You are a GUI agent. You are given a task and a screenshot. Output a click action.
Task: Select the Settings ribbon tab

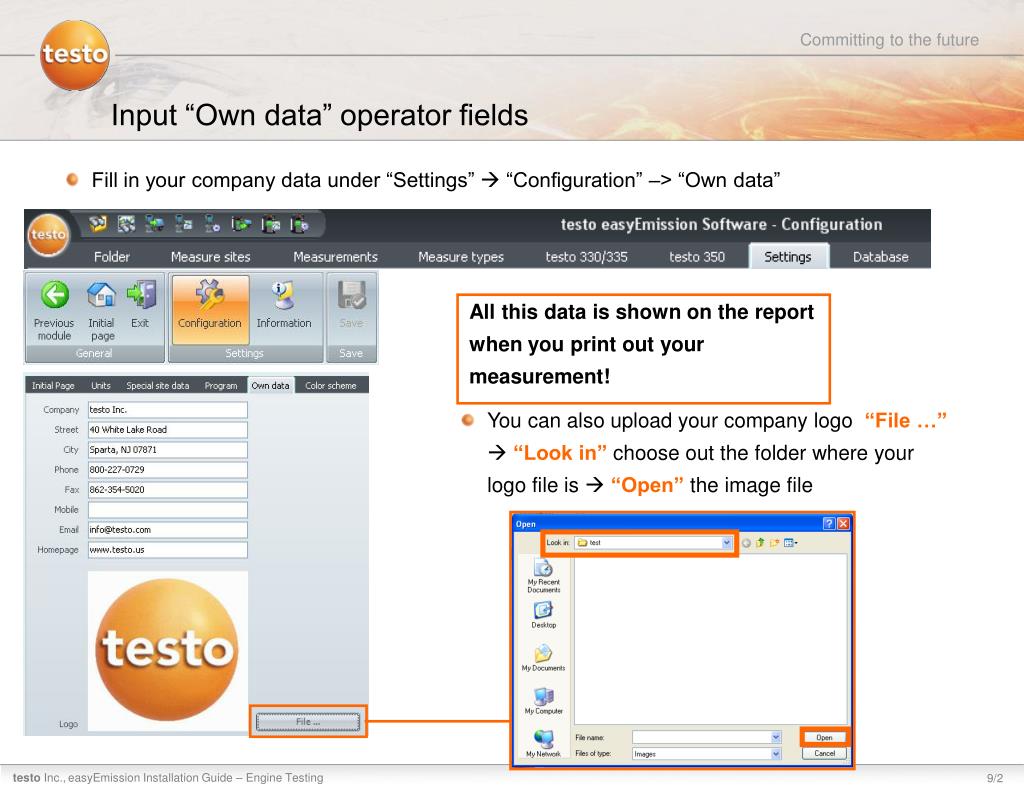[x=788, y=257]
